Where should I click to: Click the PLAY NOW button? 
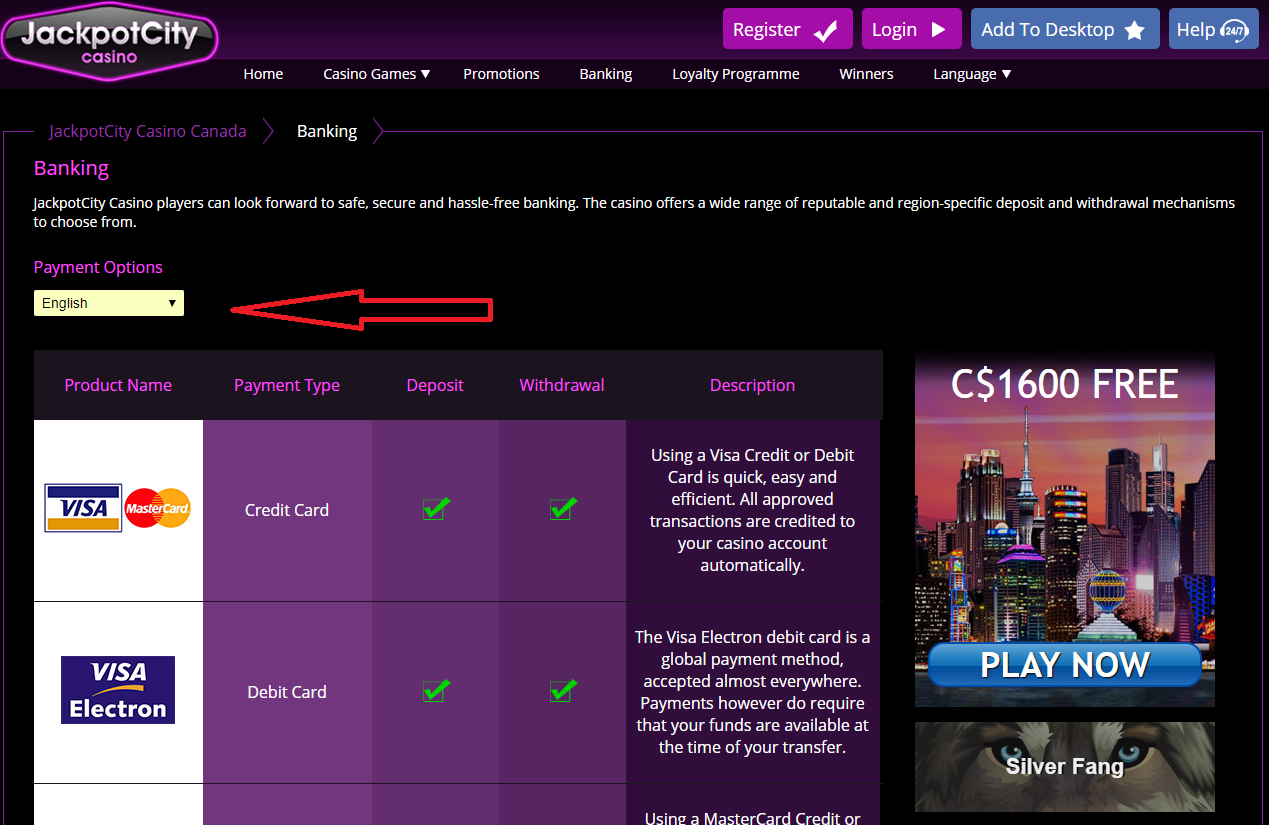[1065, 665]
